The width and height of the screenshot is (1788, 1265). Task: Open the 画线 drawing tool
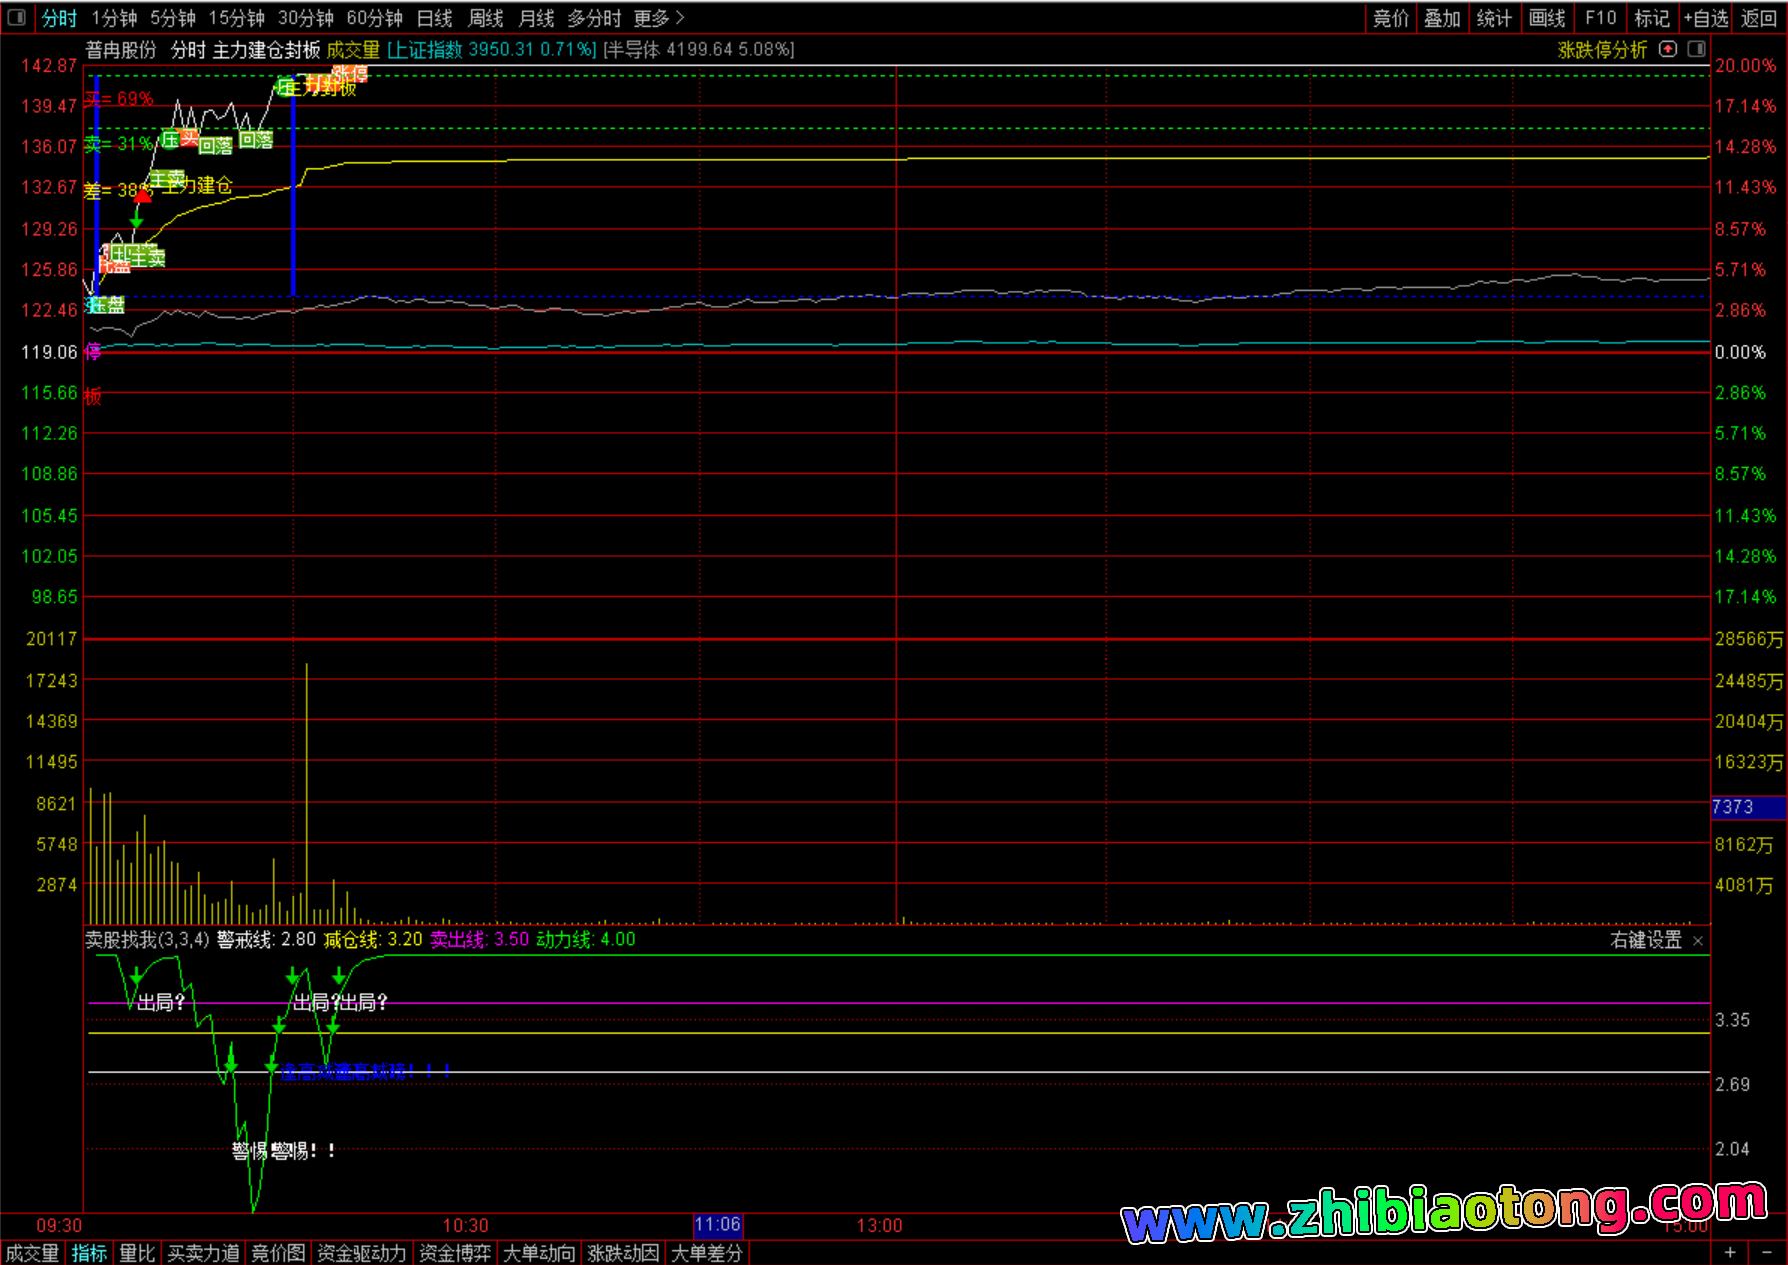click(1546, 18)
